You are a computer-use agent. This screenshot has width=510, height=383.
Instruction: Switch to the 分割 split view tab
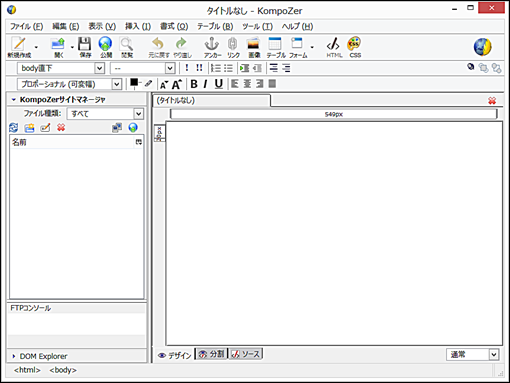point(211,354)
